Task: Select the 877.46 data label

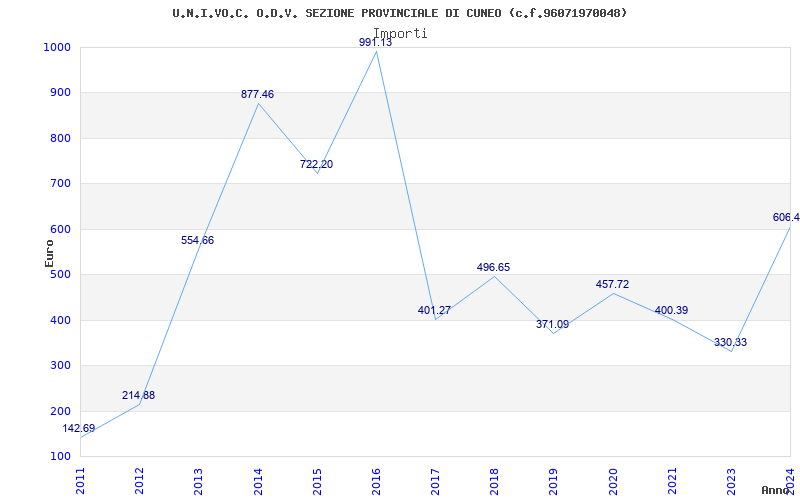Action: (x=258, y=94)
